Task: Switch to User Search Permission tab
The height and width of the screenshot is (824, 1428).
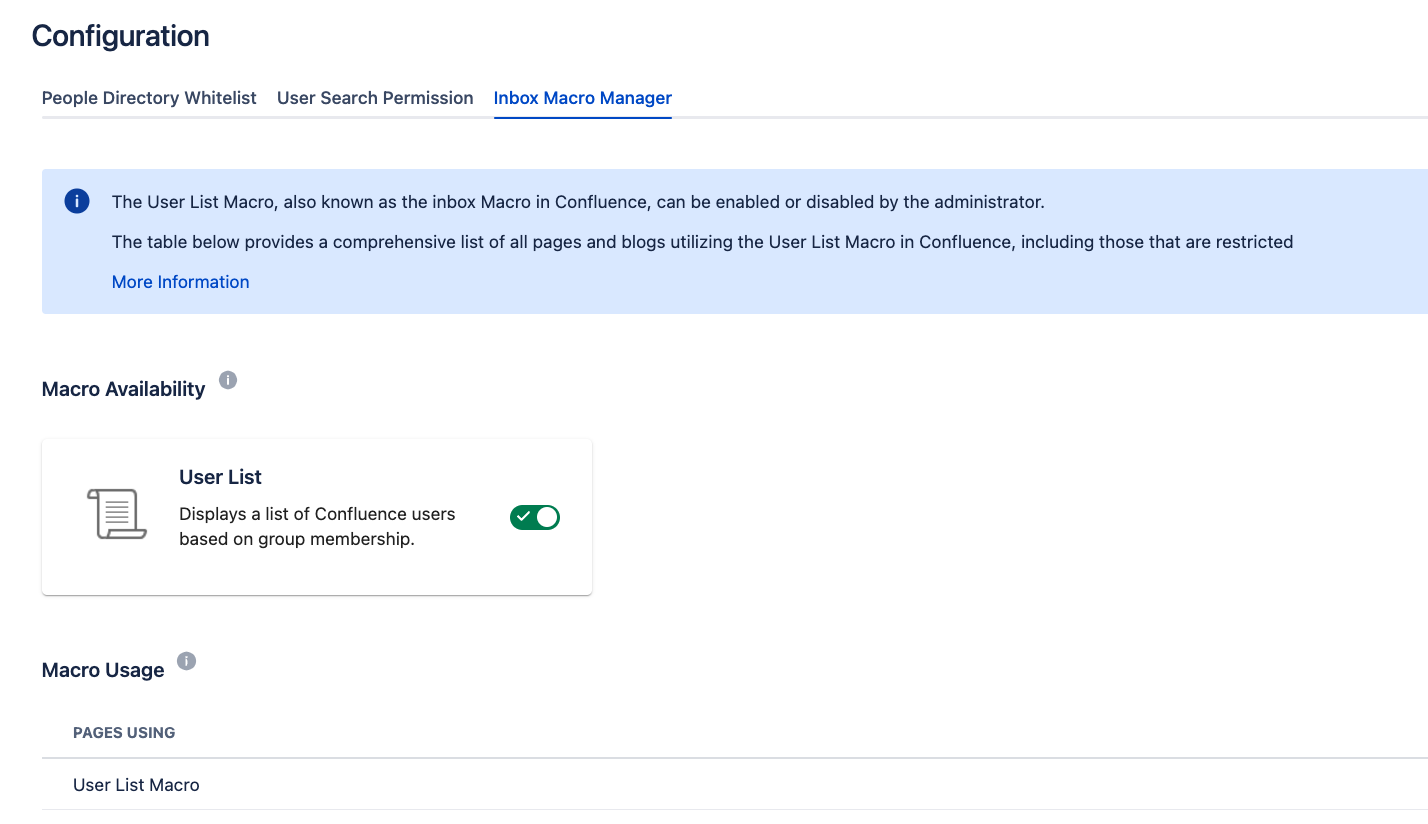Action: tap(375, 98)
